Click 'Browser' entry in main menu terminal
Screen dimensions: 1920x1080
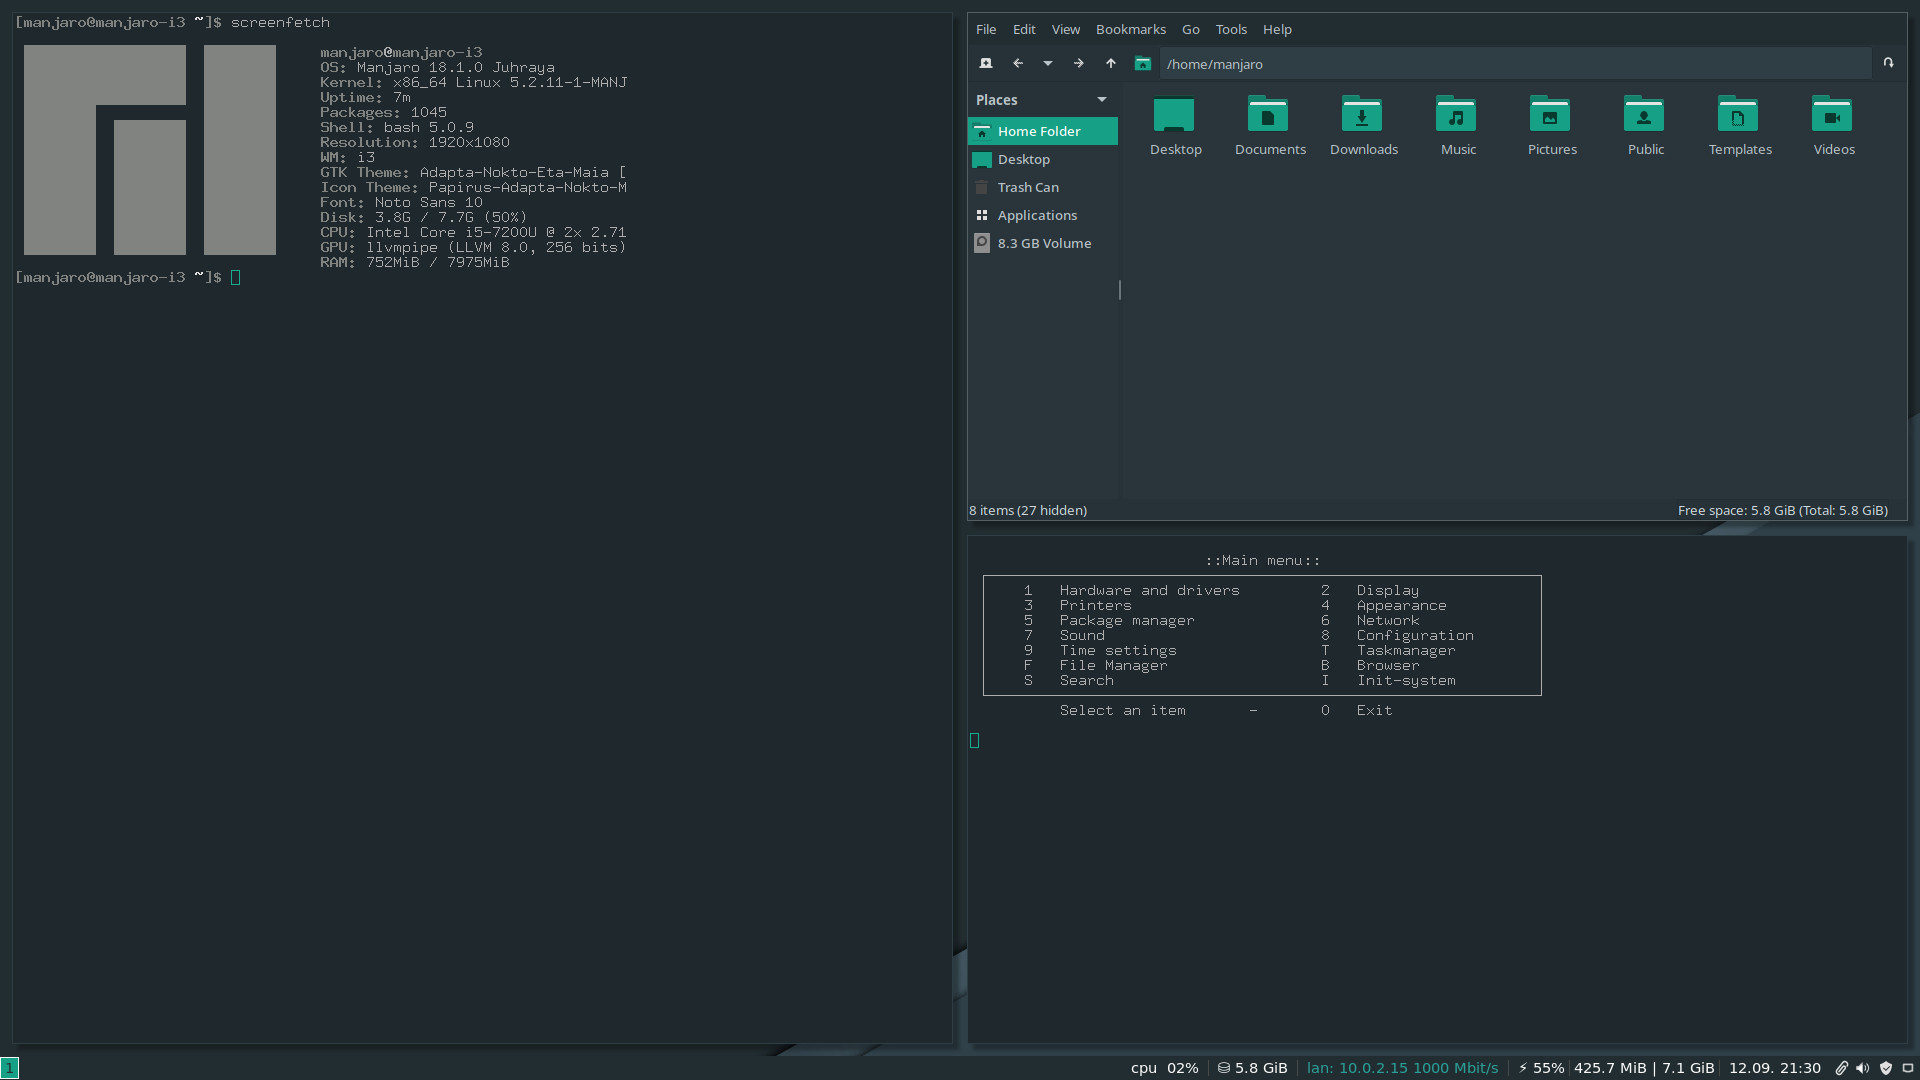point(1387,665)
